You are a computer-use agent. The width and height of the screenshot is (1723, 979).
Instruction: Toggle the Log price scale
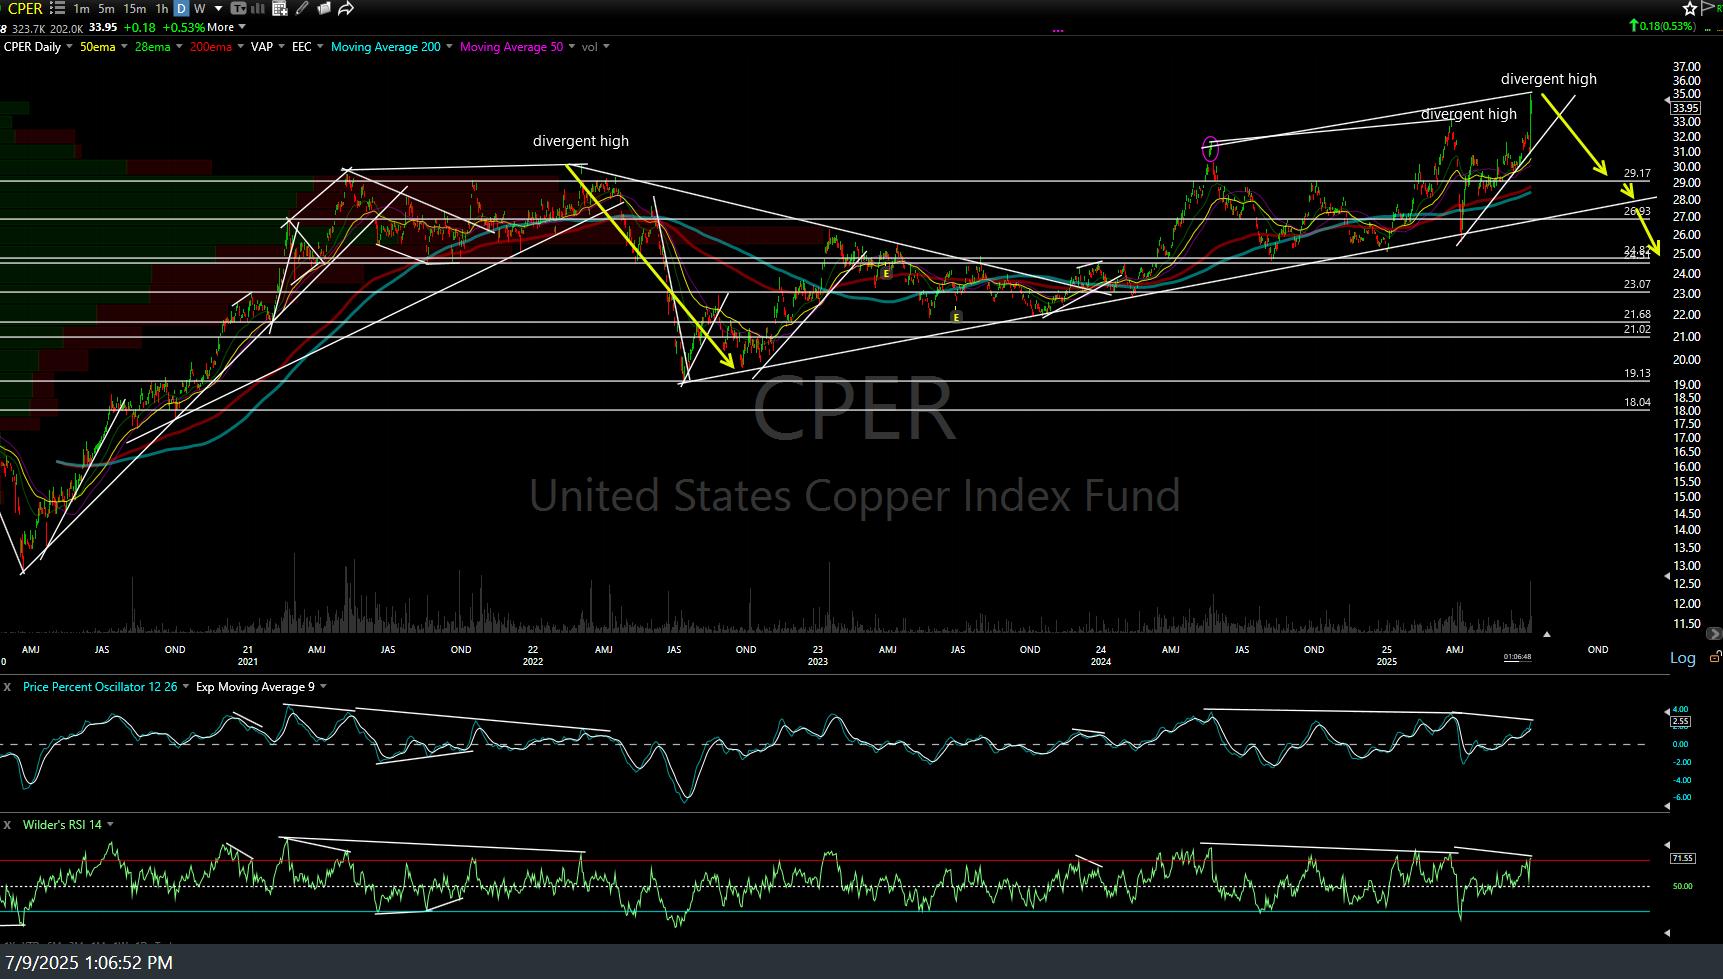tap(1682, 658)
